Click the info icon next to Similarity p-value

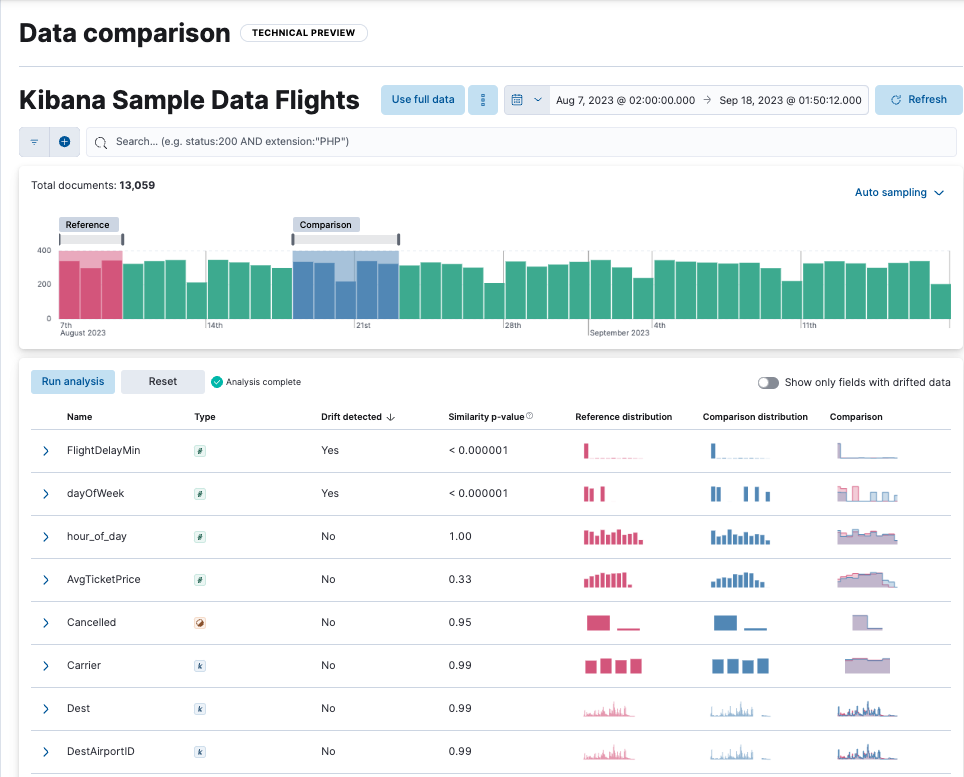[527, 414]
